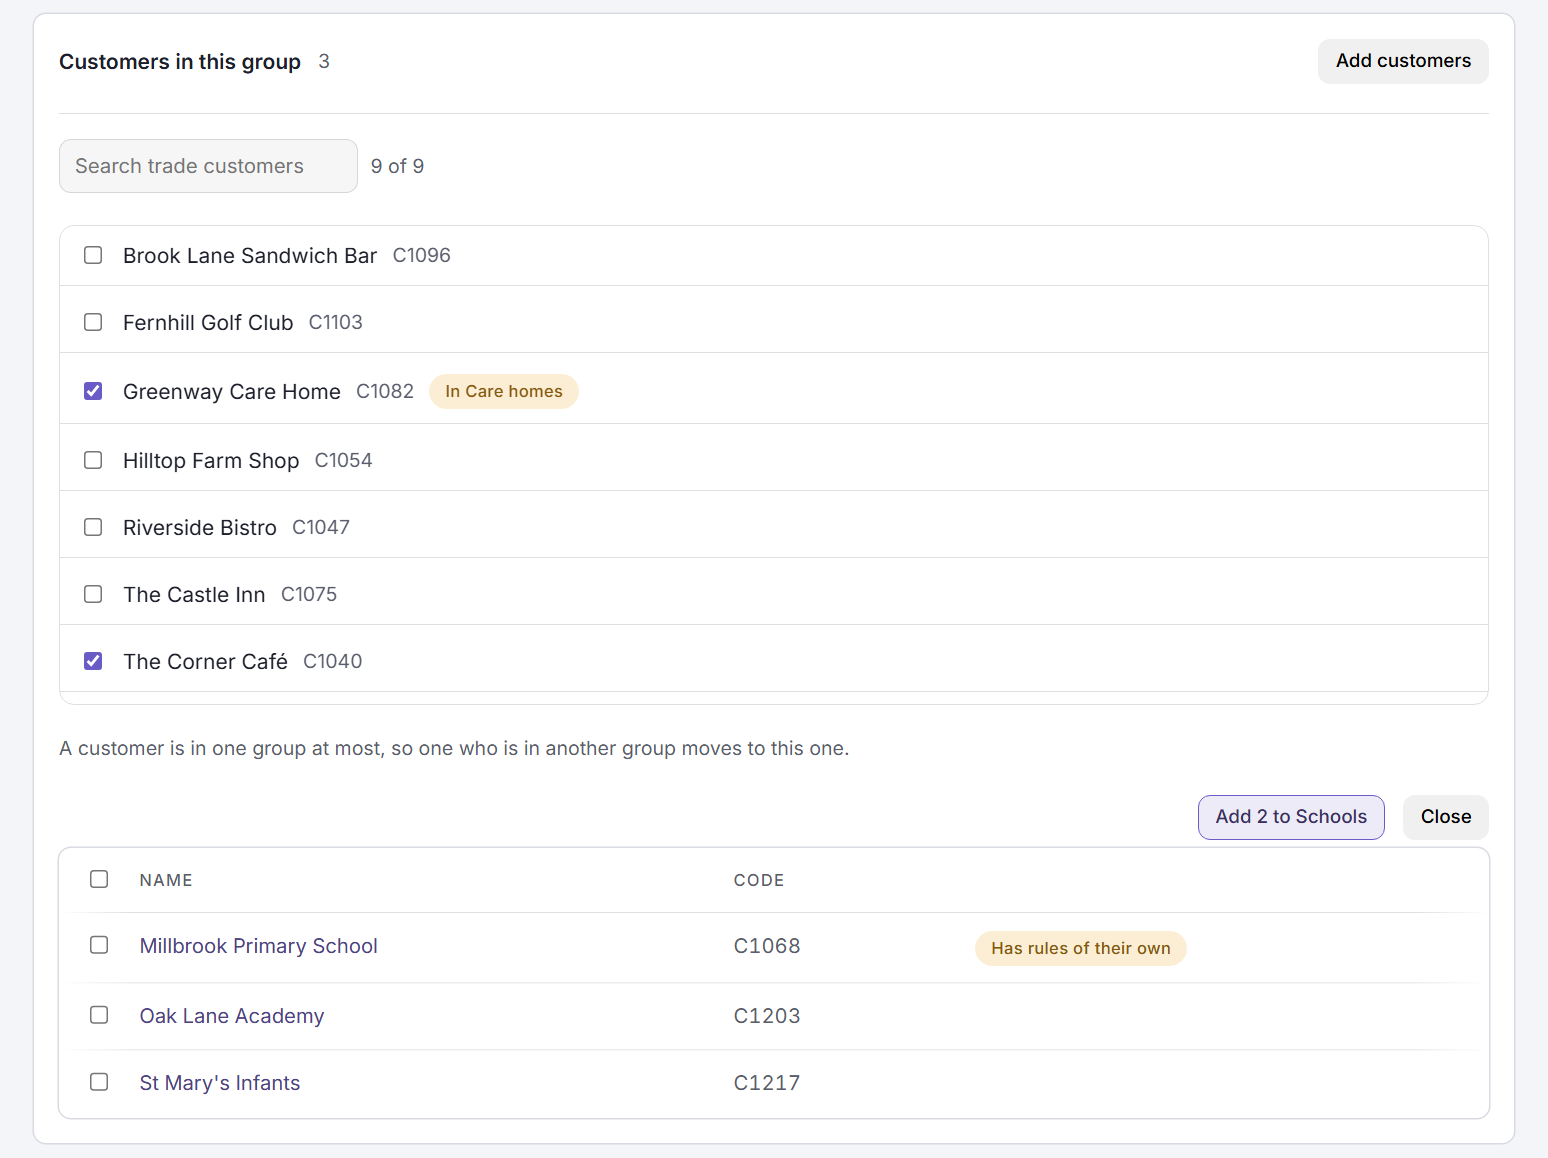Toggle the select-all checkbox beside NAME header

pos(99,879)
